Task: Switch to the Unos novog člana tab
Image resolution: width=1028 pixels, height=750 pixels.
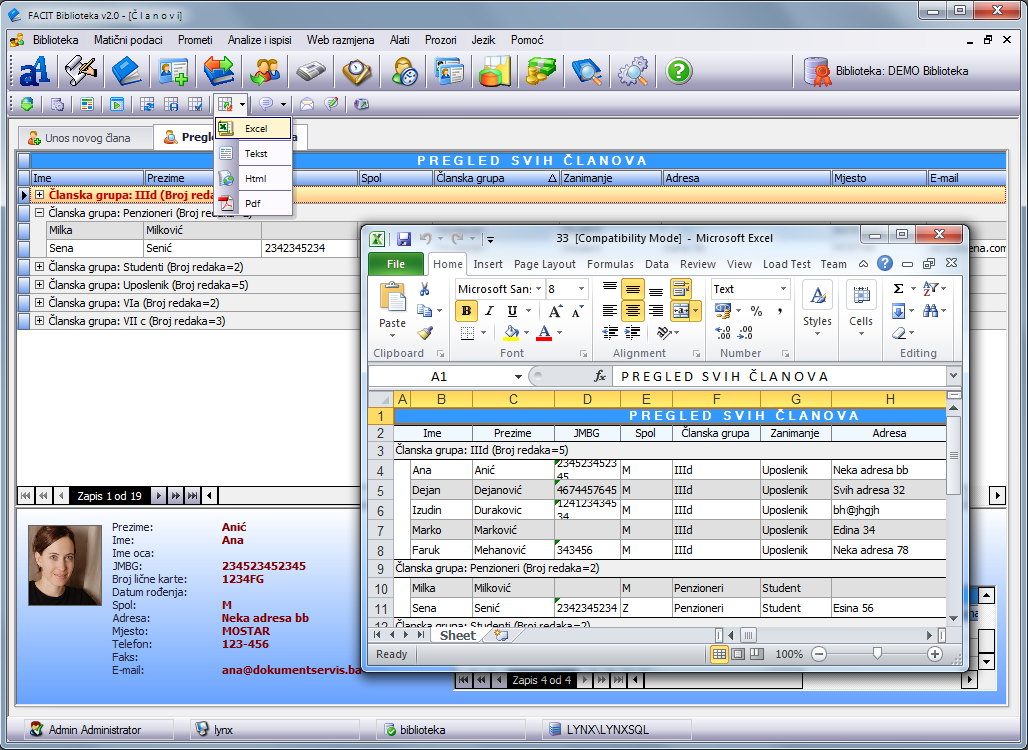Action: coord(86,138)
